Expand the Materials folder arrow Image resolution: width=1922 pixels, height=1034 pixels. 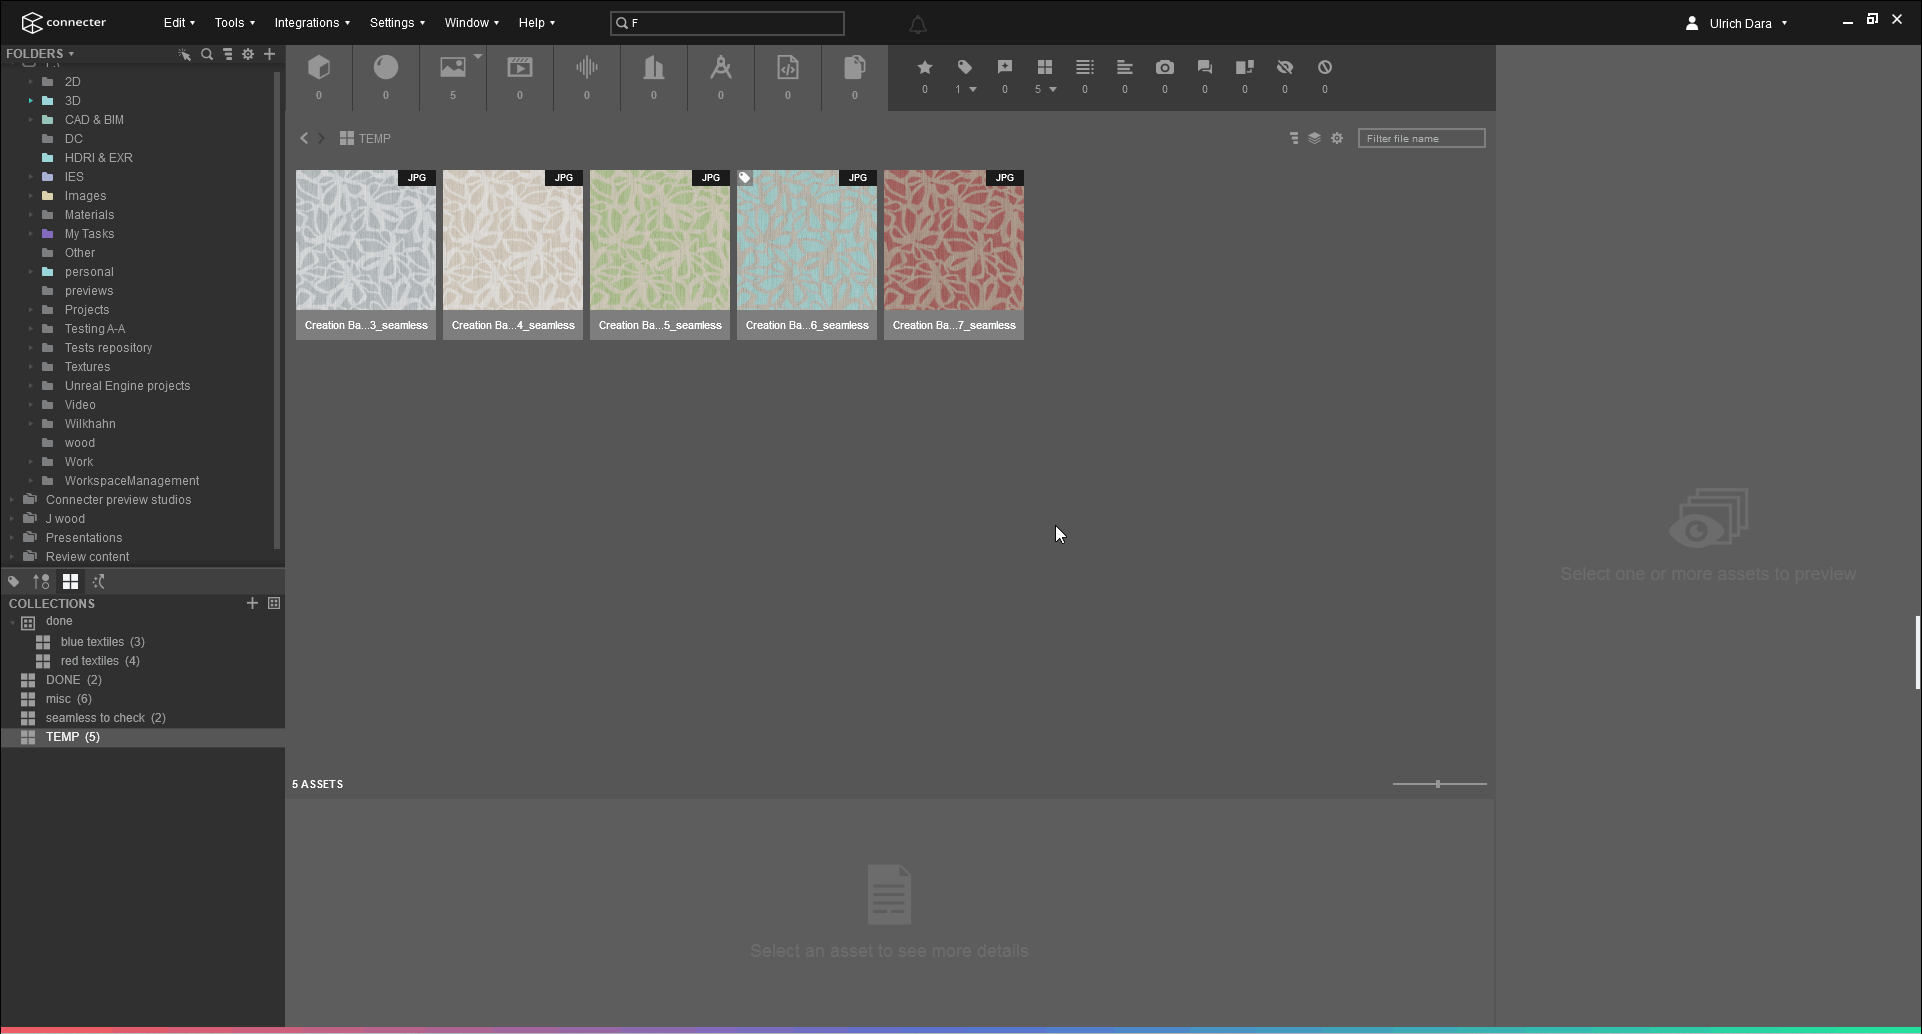[31, 215]
